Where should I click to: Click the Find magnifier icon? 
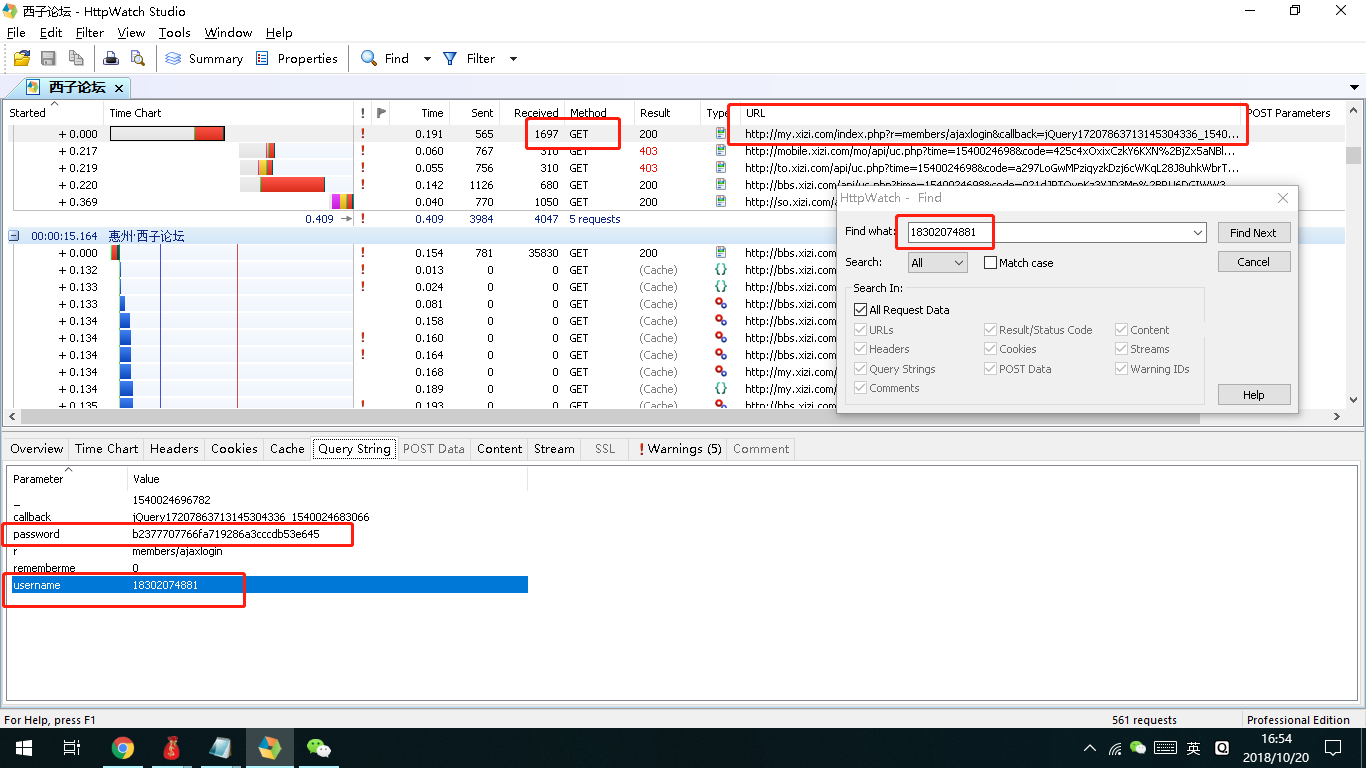369,59
